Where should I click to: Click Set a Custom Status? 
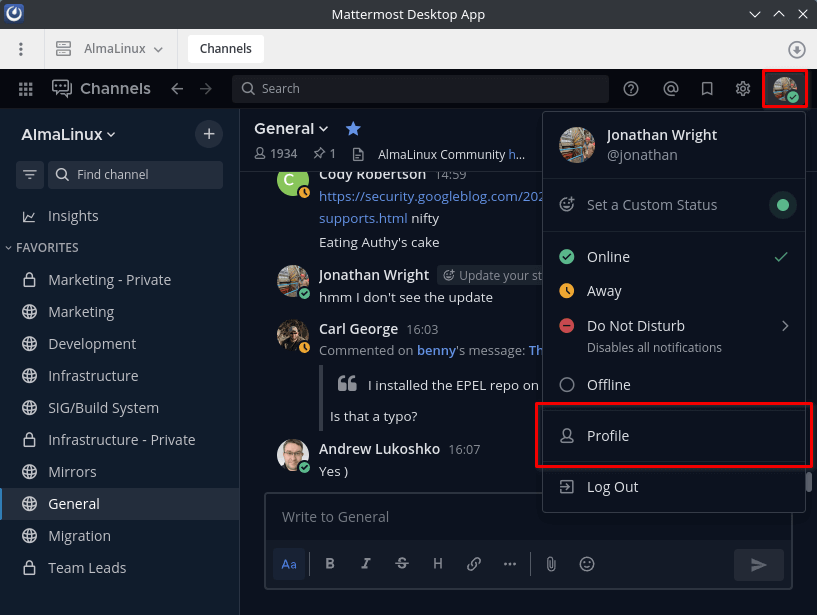coord(651,204)
